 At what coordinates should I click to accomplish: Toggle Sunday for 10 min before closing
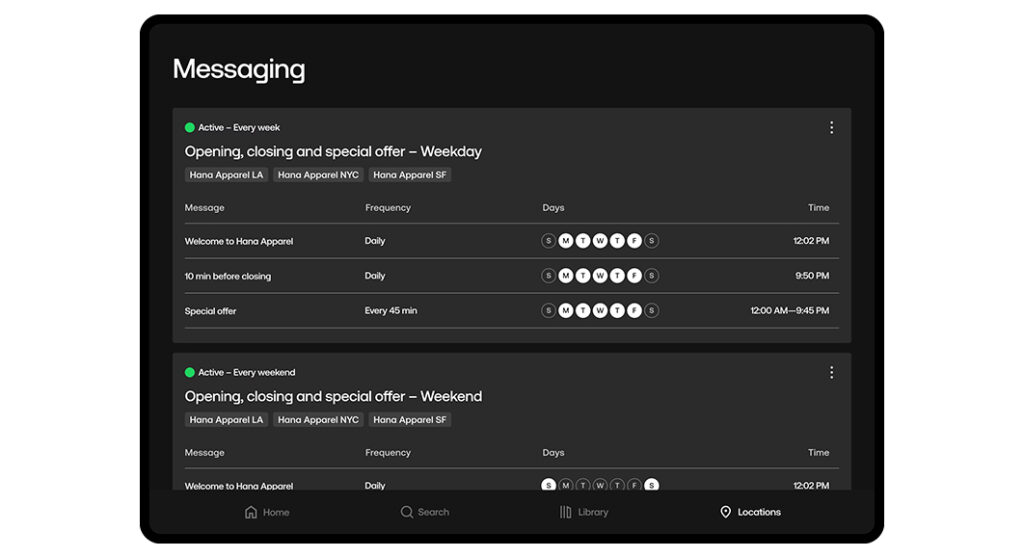(548, 276)
